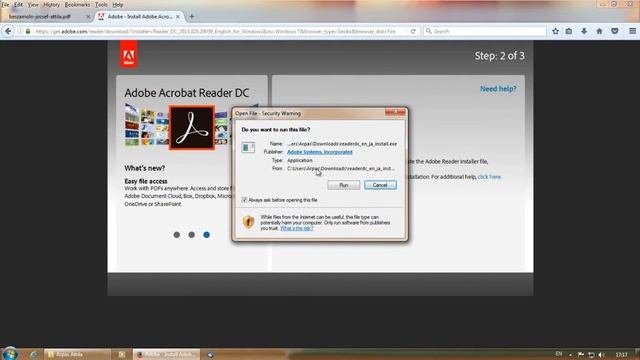
Task: Click the volume icon in system tray
Action: pos(601,355)
